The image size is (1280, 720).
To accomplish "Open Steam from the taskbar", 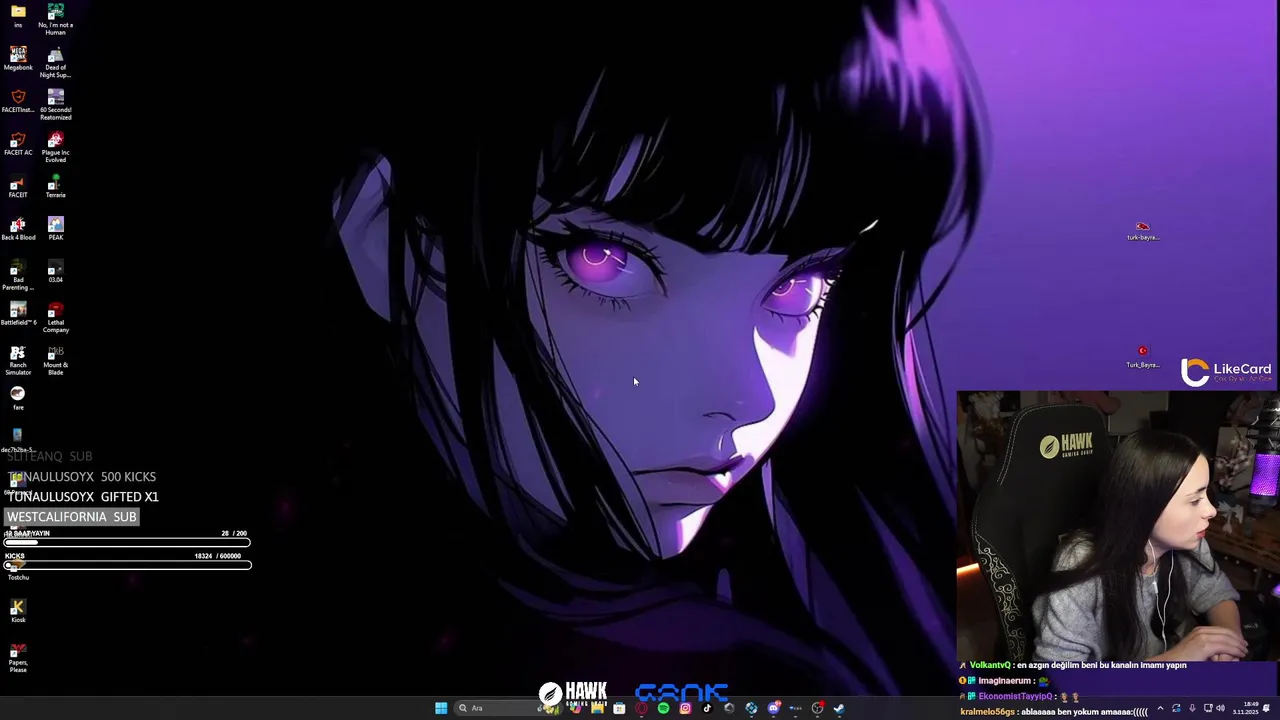I will click(839, 708).
